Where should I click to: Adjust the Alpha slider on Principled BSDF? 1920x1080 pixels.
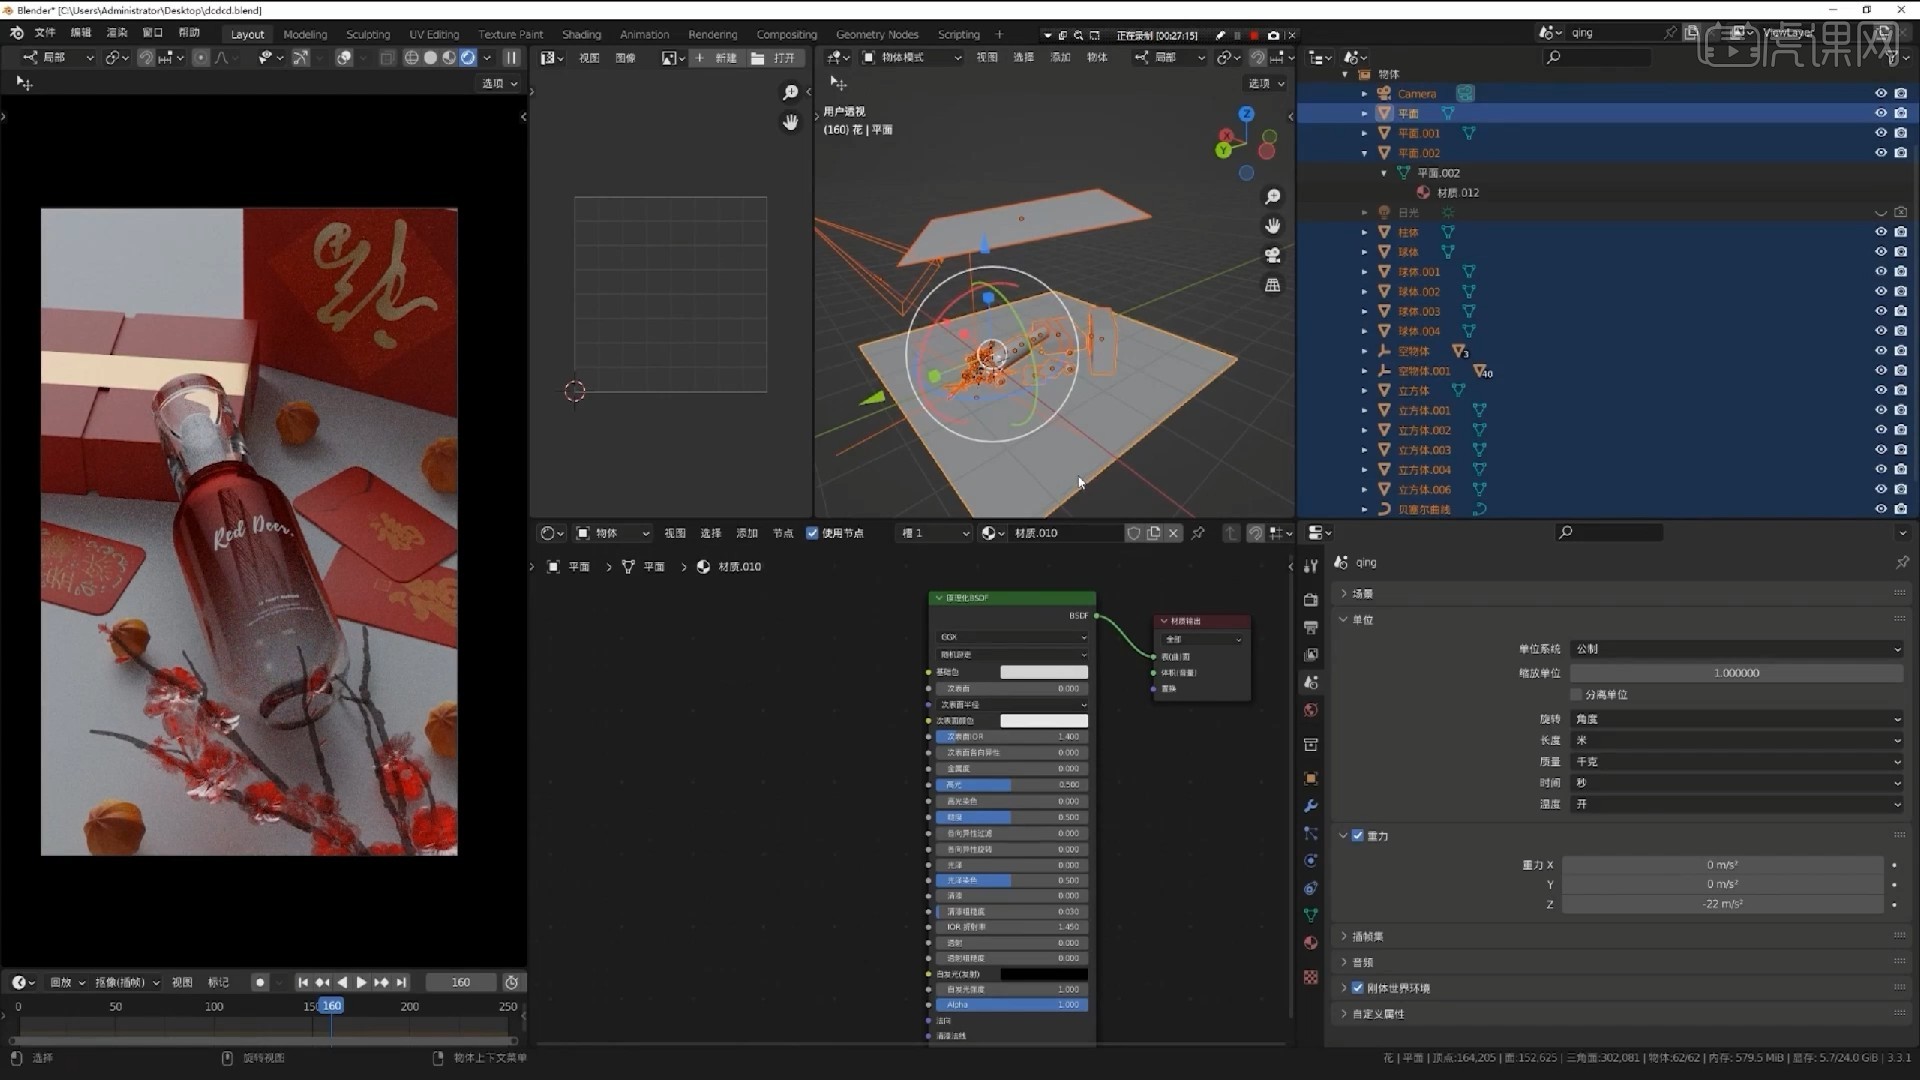click(1012, 1005)
